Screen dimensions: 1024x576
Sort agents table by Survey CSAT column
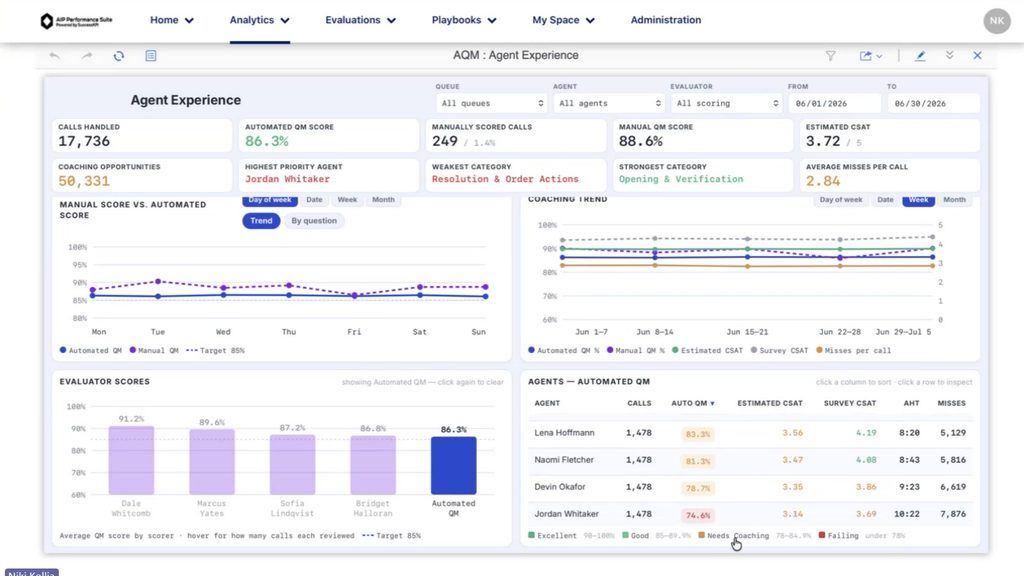point(850,404)
